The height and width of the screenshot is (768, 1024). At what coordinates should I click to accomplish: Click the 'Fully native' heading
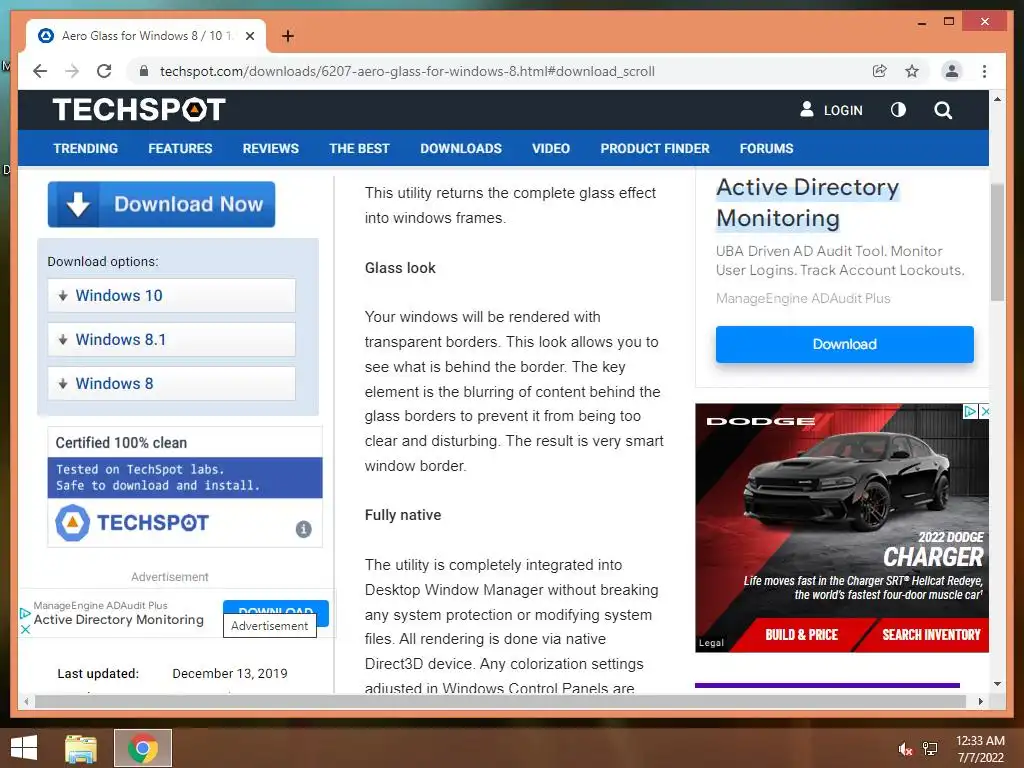click(402, 515)
